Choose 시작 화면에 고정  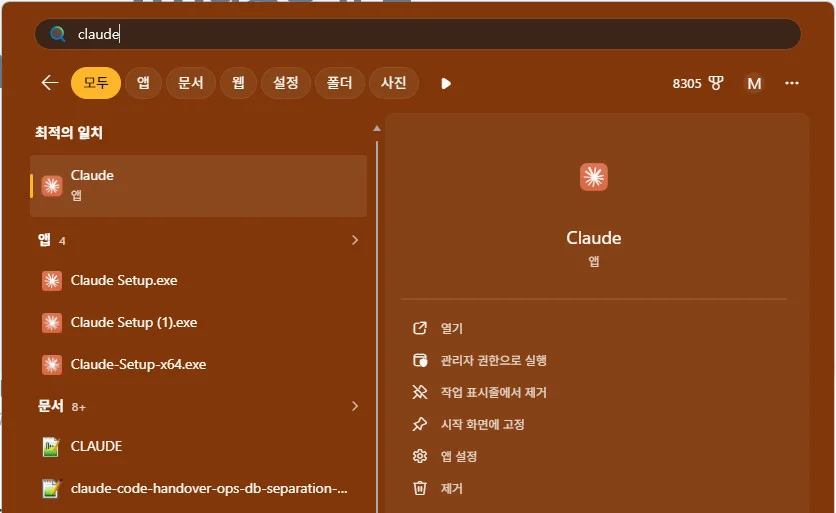483,424
